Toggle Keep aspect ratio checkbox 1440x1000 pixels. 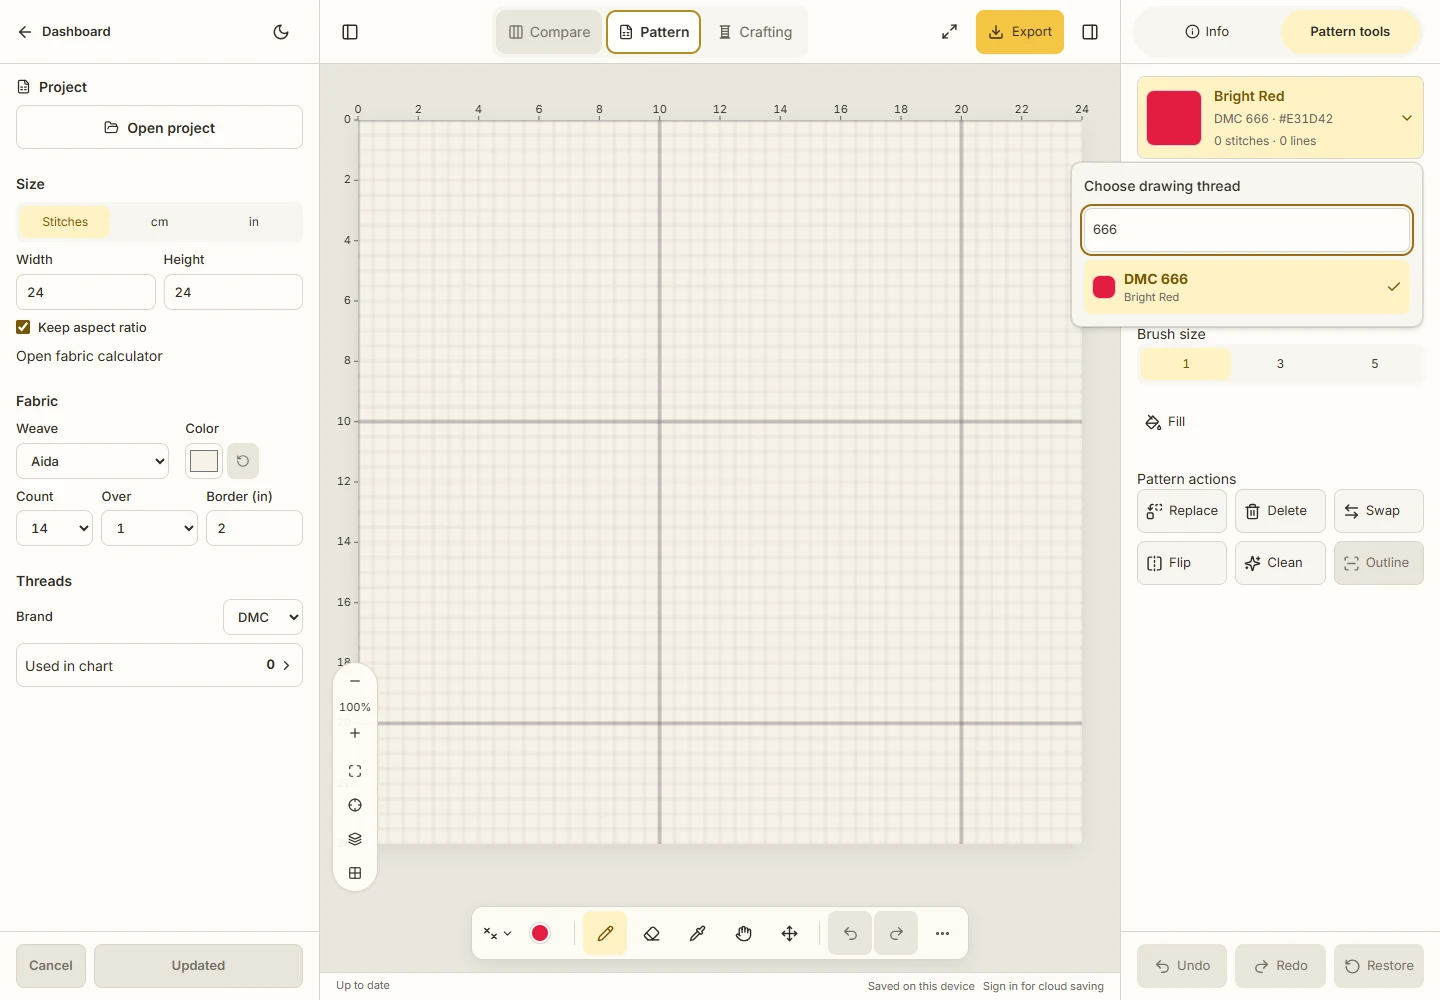coord(23,327)
